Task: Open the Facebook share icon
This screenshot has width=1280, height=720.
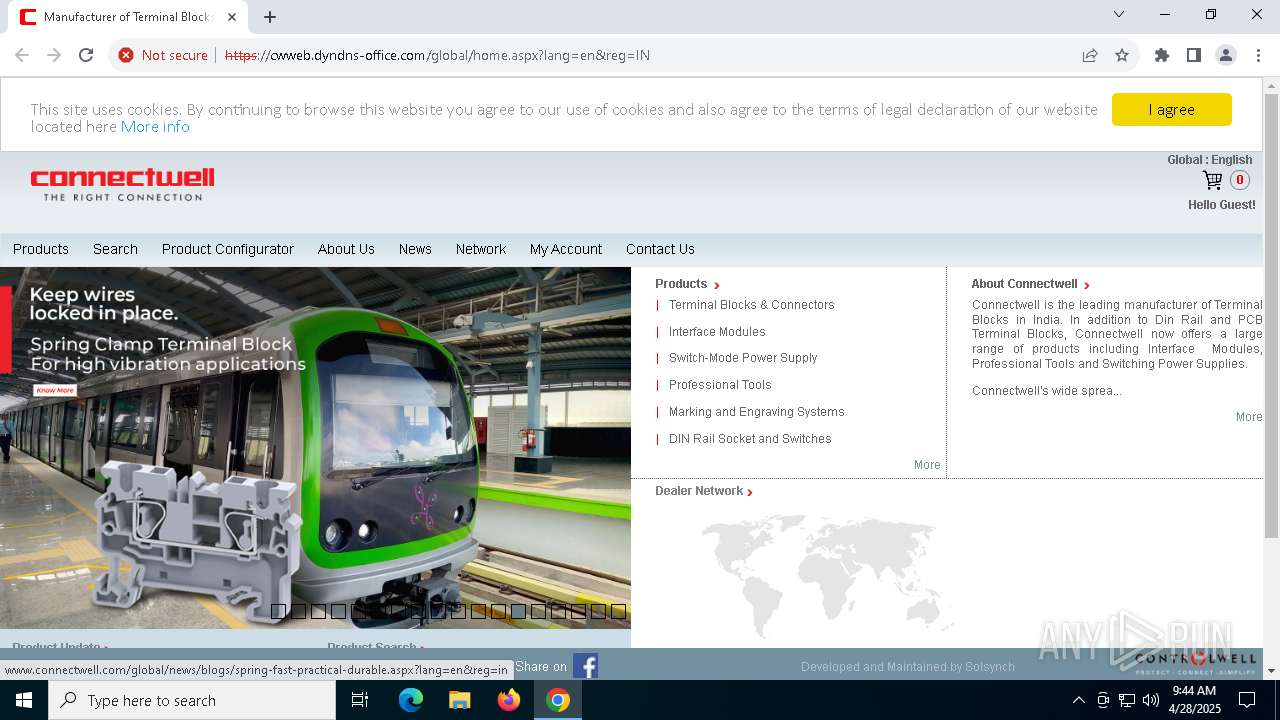Action: click(585, 666)
